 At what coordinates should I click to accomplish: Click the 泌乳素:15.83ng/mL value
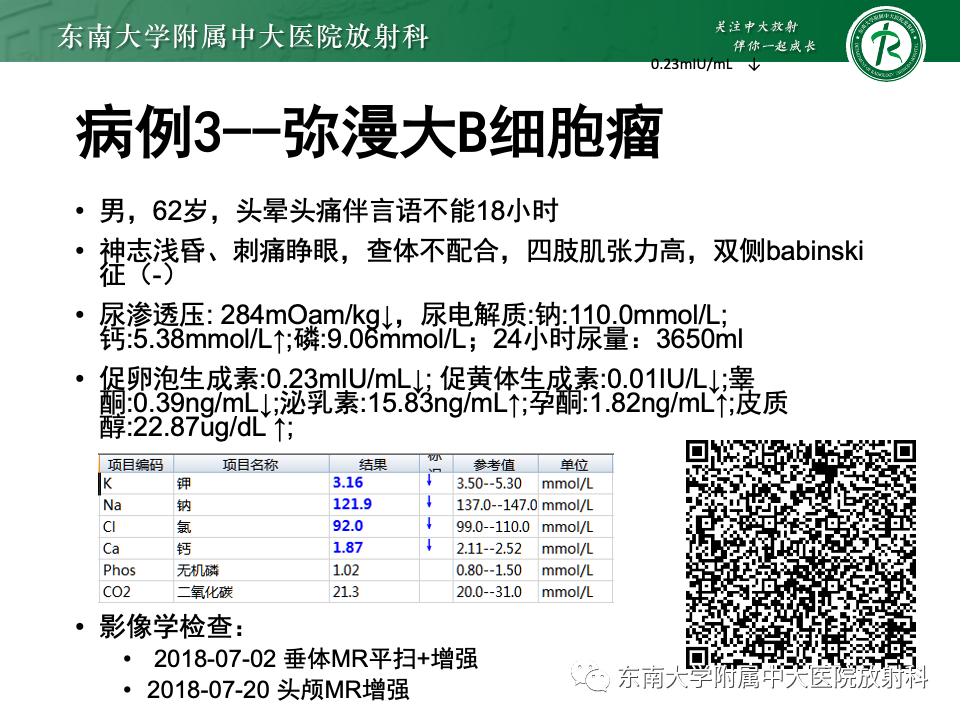coord(399,403)
